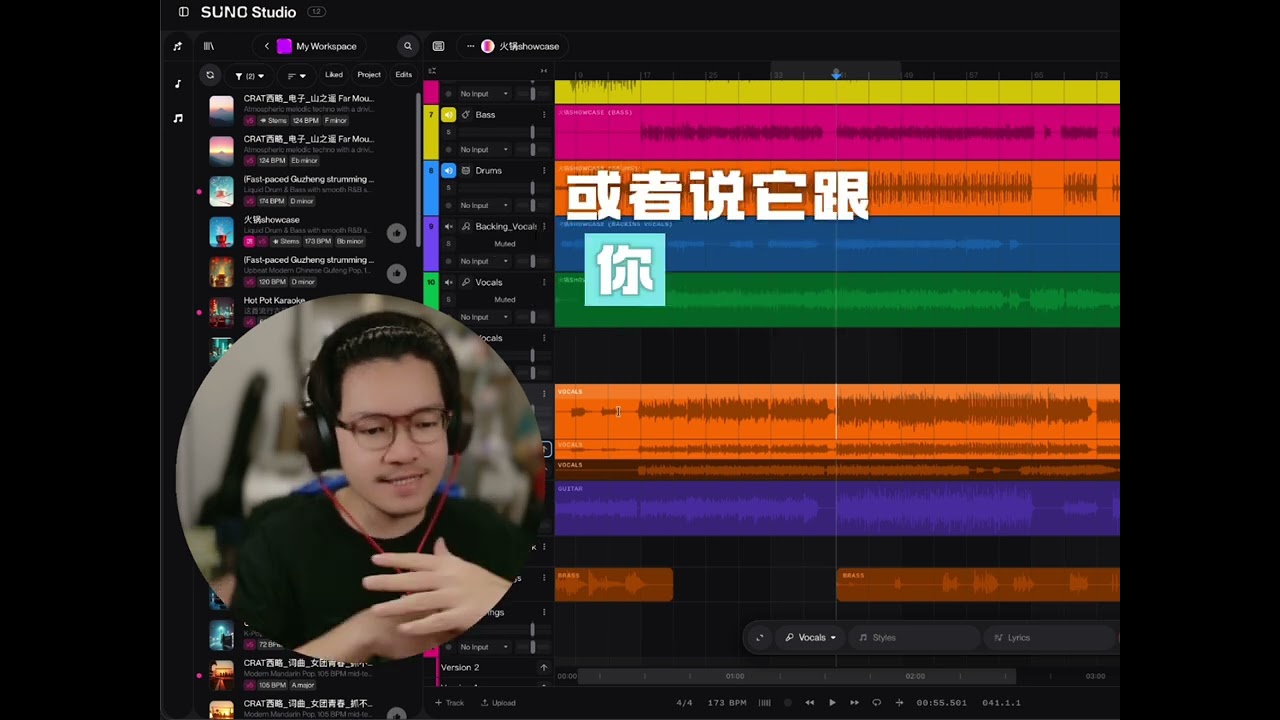Open the No Input dropdown on the topmost track
The height and width of the screenshot is (720, 1280).
484,94
